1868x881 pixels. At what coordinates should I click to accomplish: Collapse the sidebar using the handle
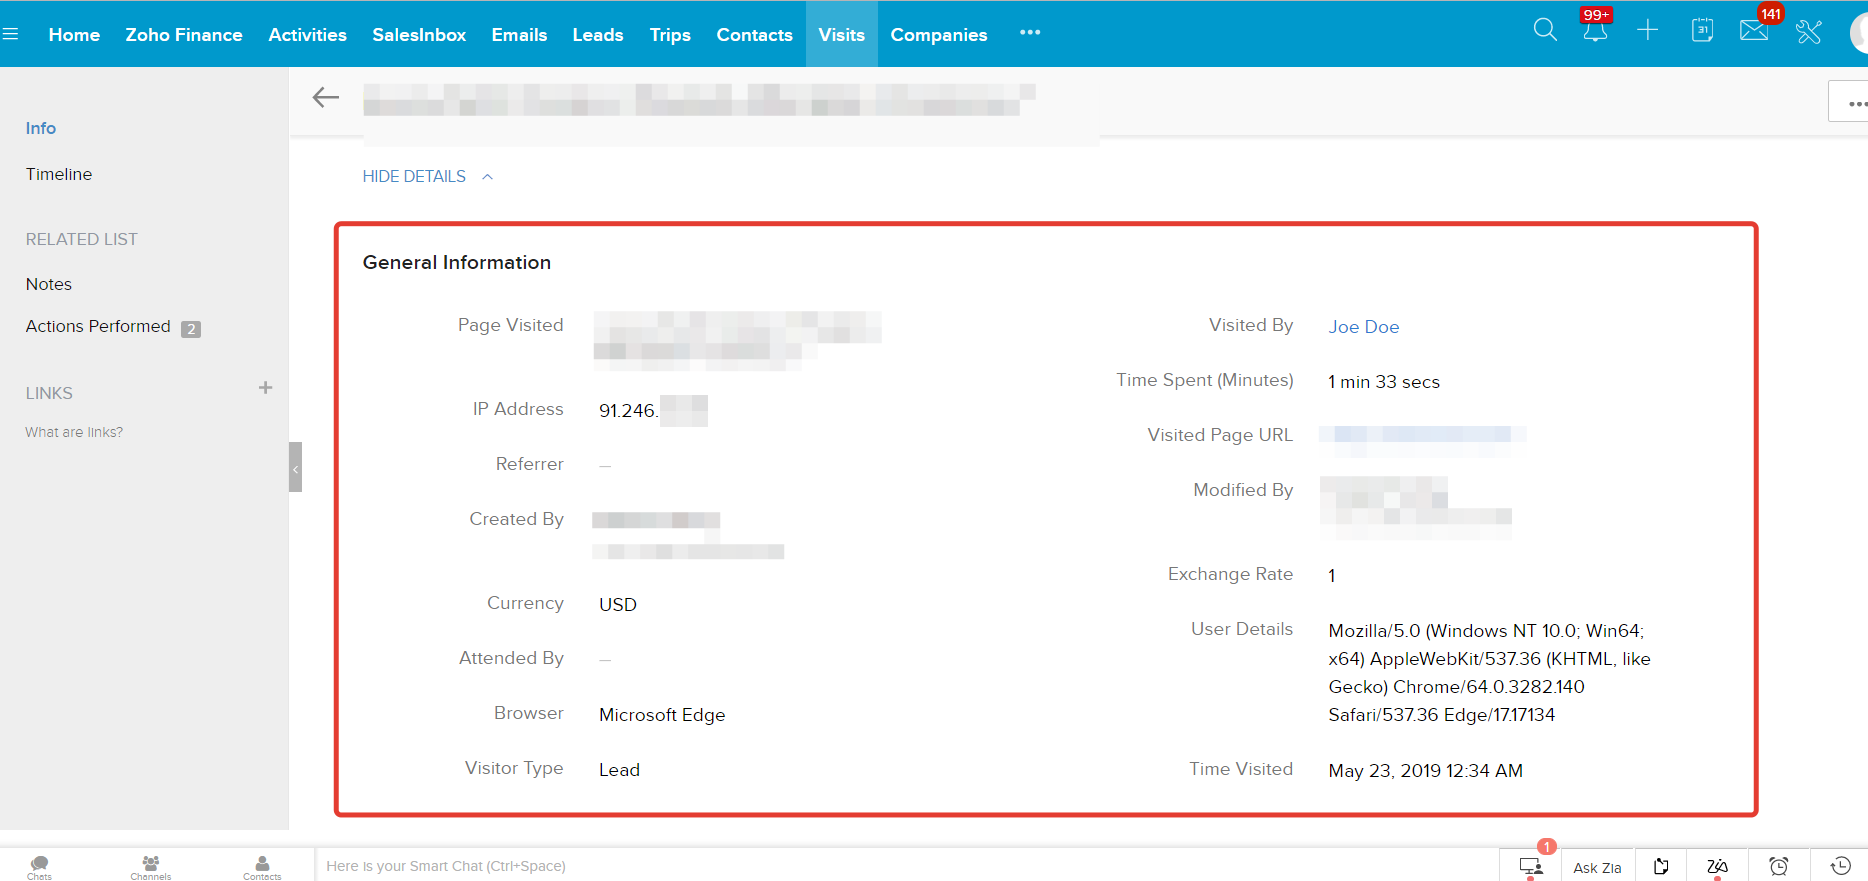295,467
